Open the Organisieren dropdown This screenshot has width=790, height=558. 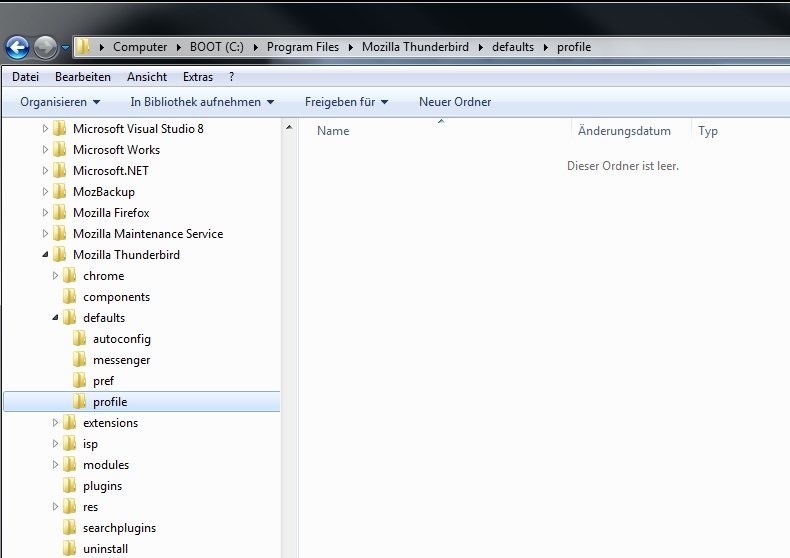point(60,102)
